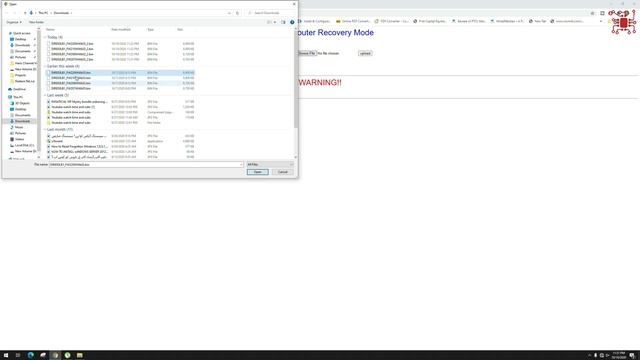Viewport: 640px width, 360px height.
Task: Collapse the Earlier this week group
Action: coord(45,66)
